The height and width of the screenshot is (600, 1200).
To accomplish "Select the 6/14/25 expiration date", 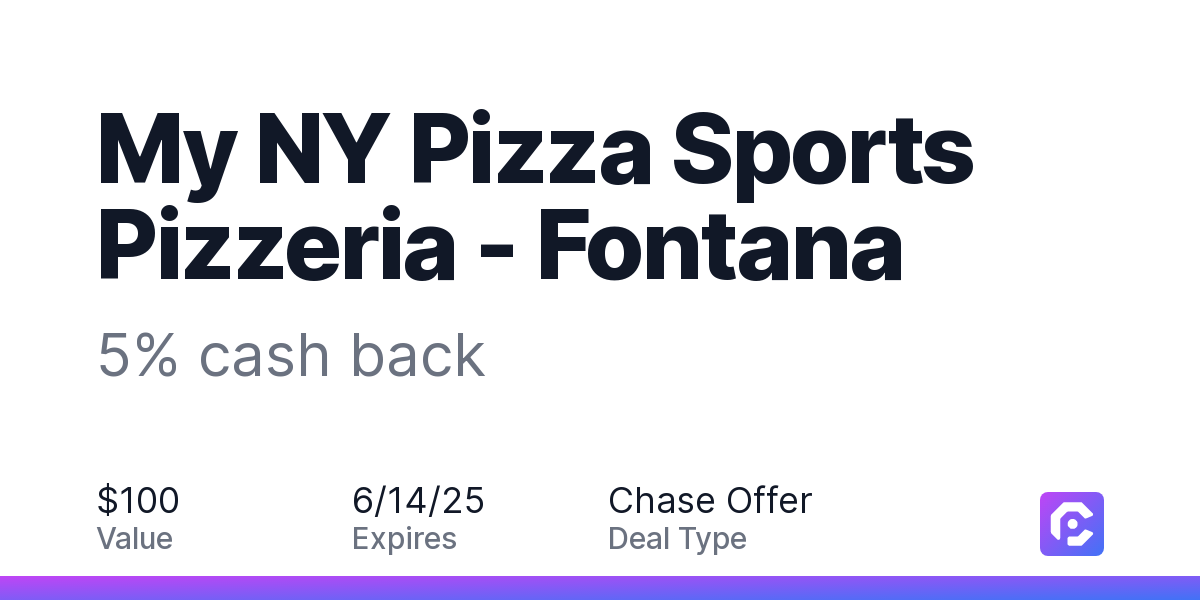I will tap(418, 500).
